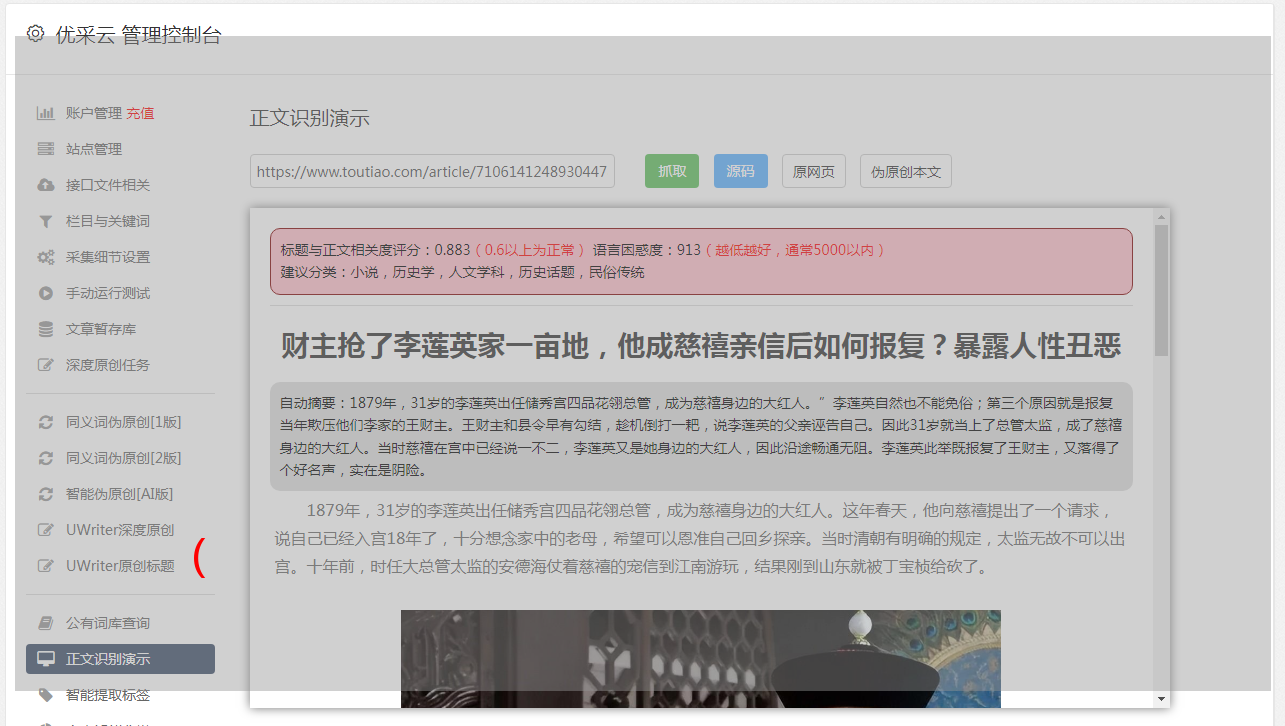Click the 标题与正文相关度评分 0.883 text
Viewport: 1285px width, 726px height.
point(375,250)
